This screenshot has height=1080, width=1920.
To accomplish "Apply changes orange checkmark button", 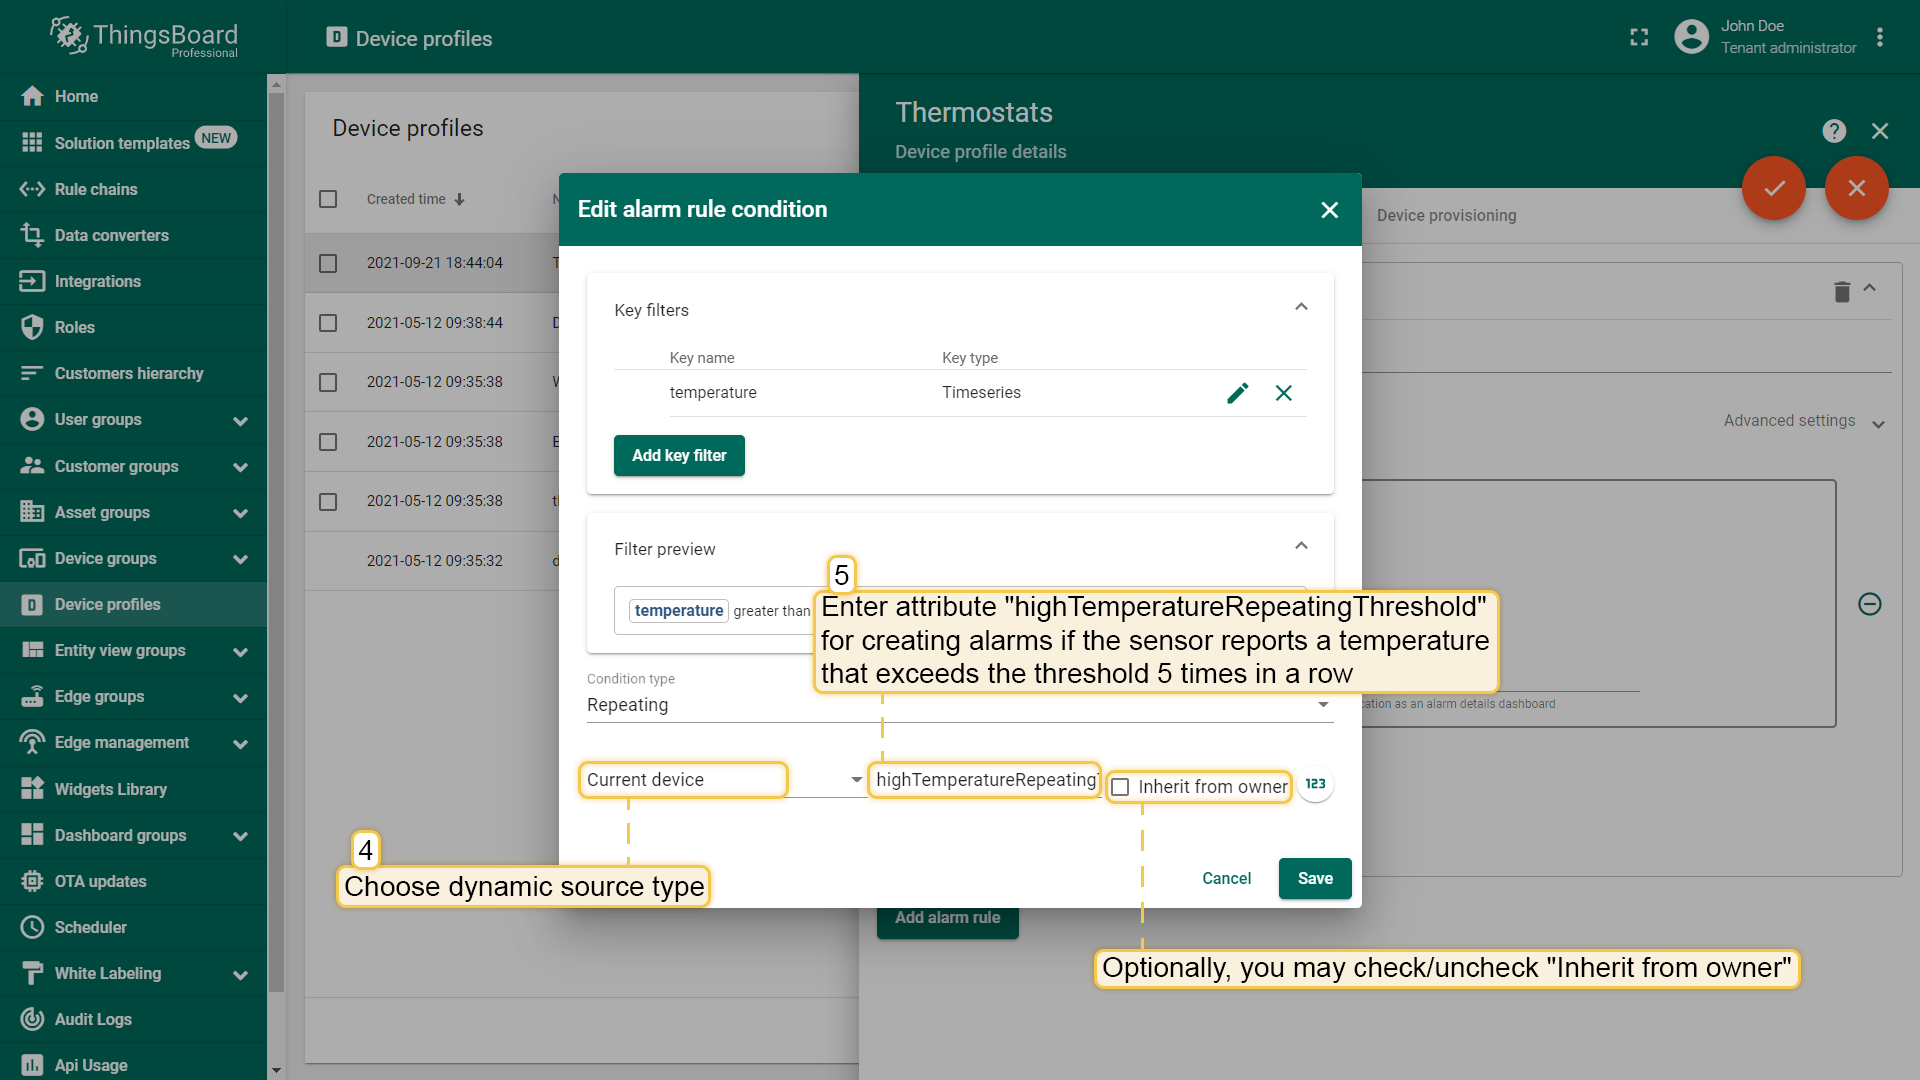I will point(1774,188).
